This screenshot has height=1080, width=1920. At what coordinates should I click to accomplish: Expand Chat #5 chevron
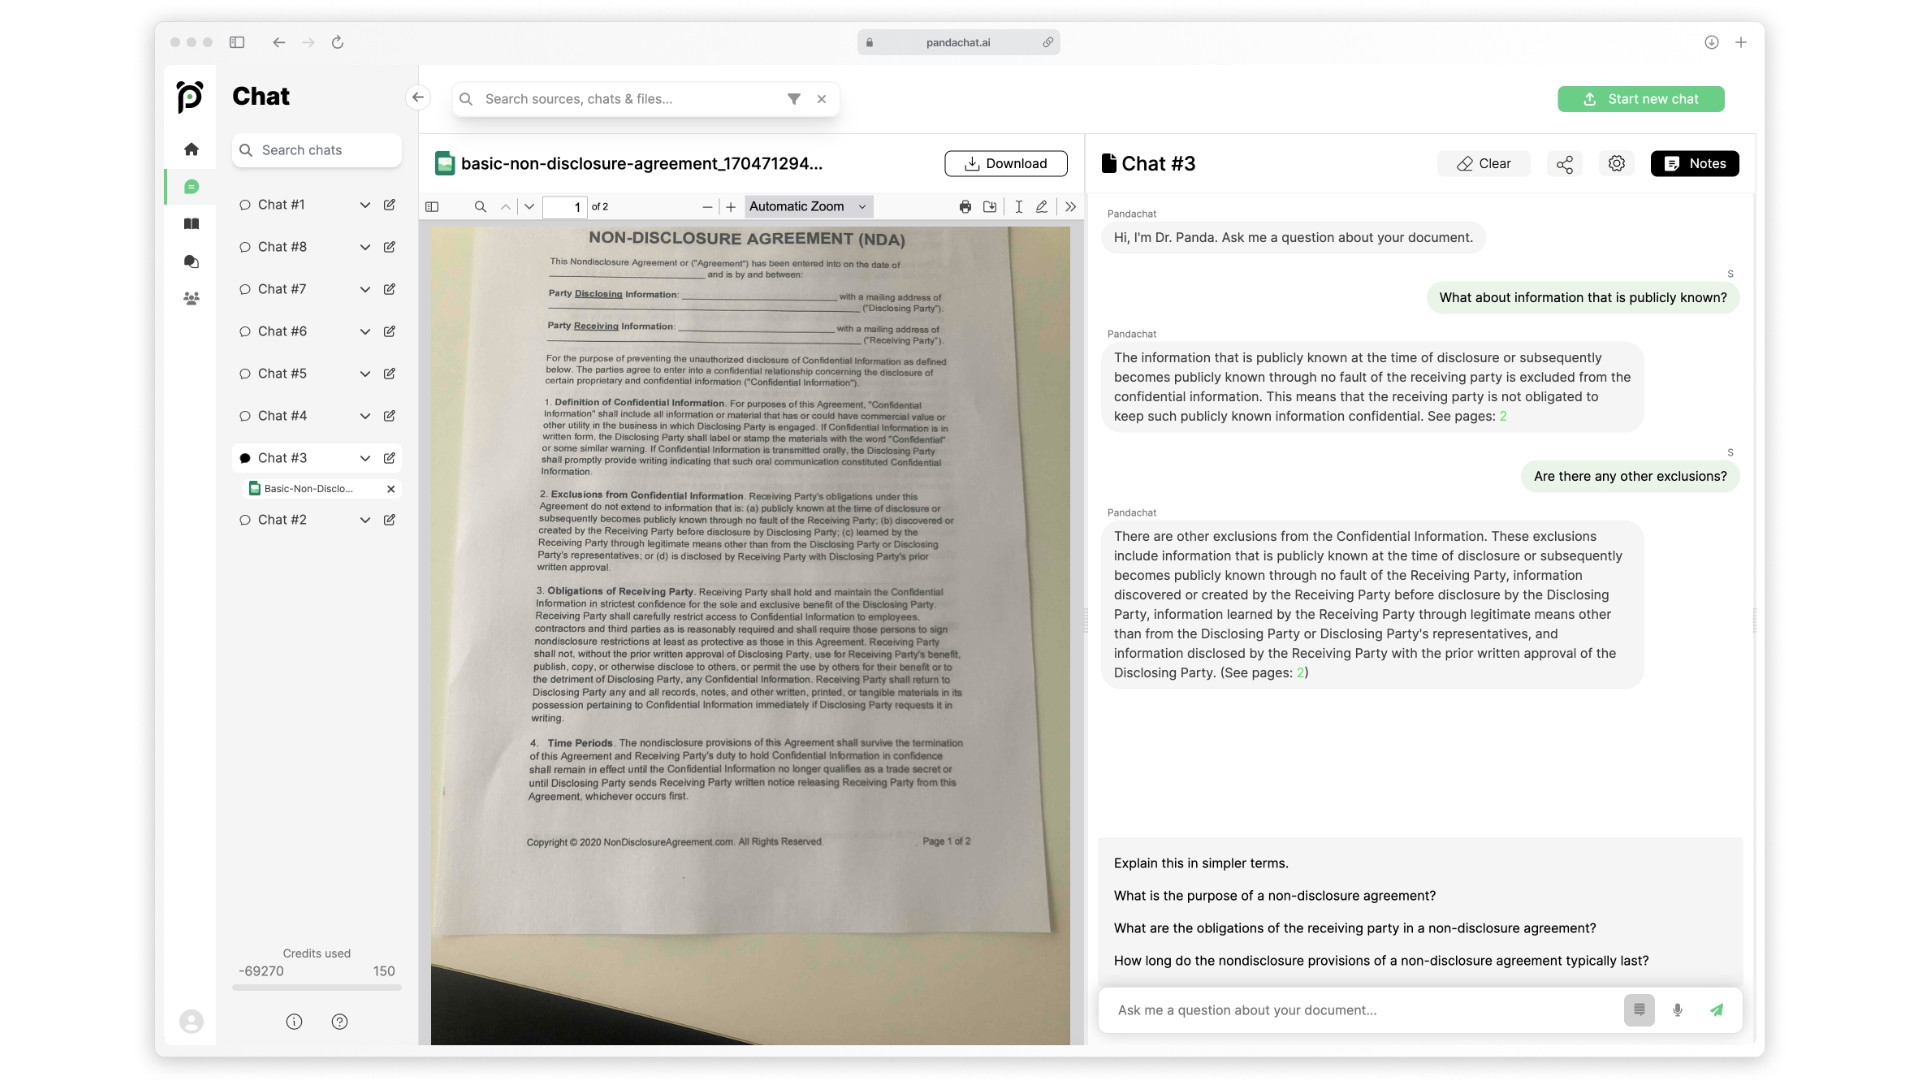[365, 374]
